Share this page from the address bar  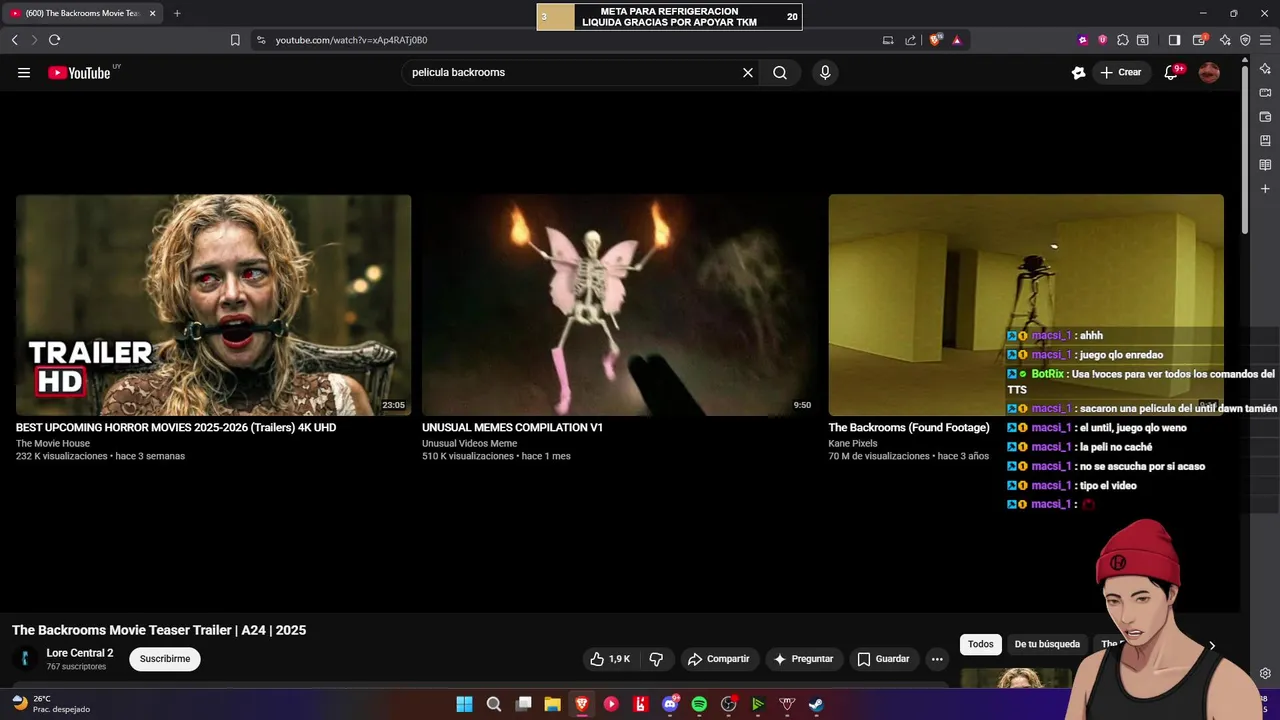(x=910, y=40)
